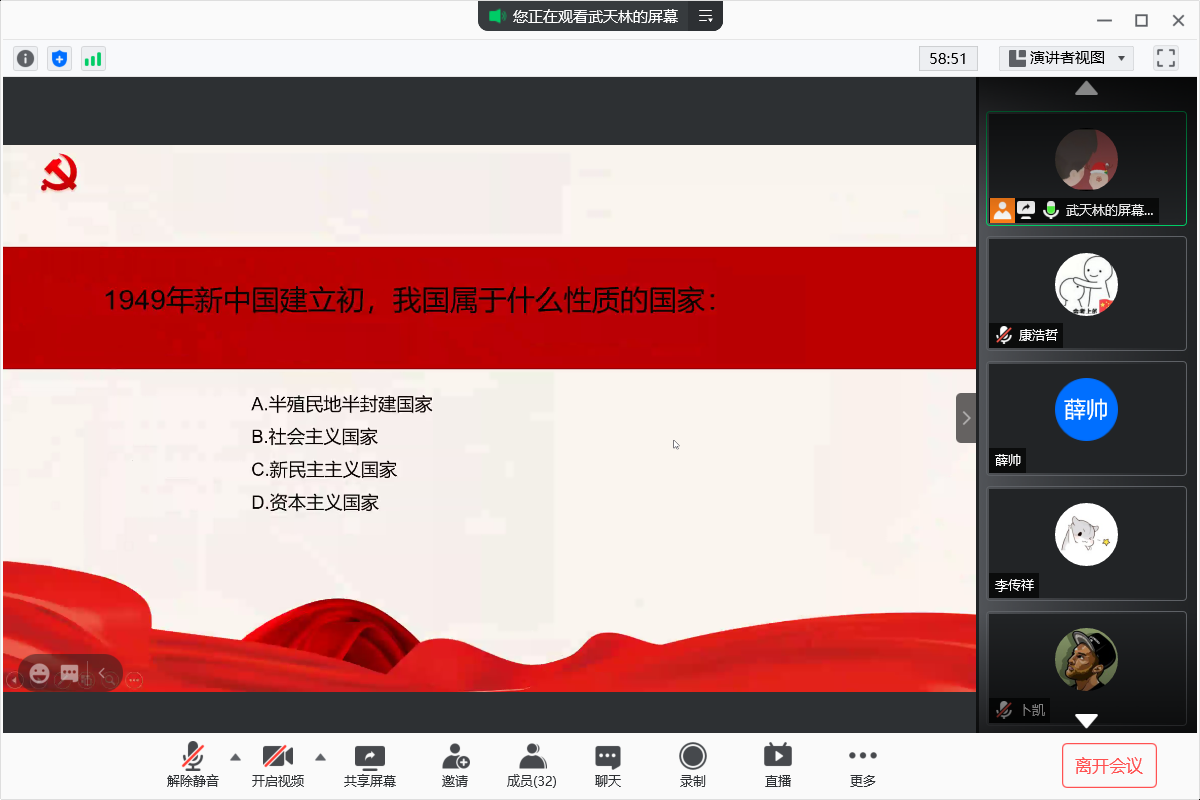Open live streaming (直播) option
The width and height of the screenshot is (1200, 800).
point(777,765)
